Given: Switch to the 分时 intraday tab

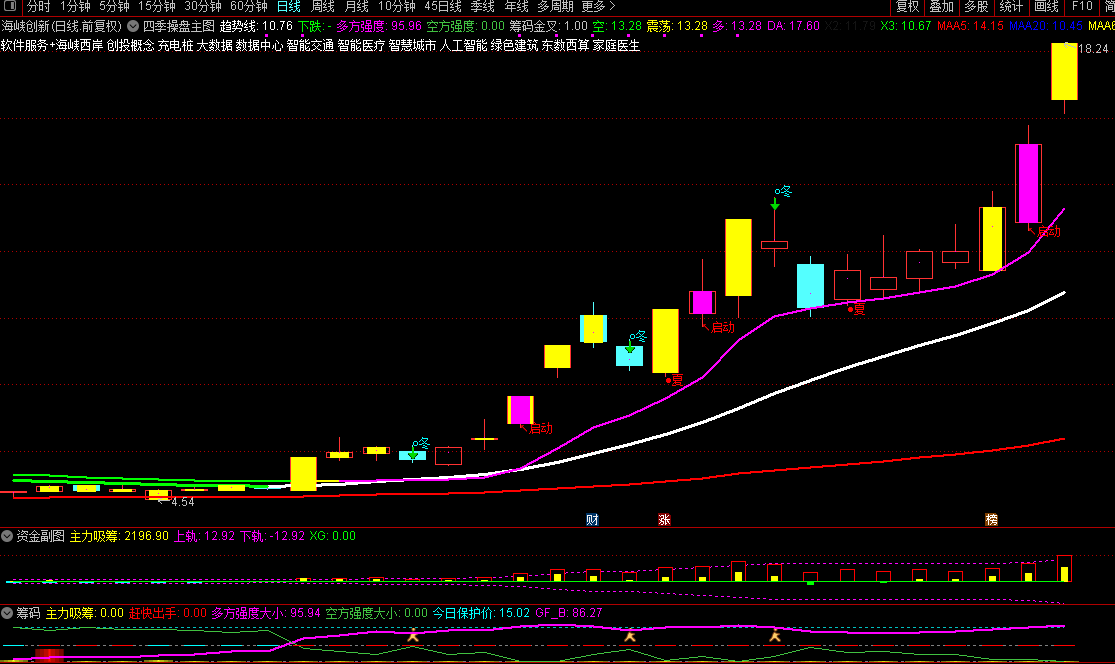Looking at the screenshot, I should pos(38,6).
